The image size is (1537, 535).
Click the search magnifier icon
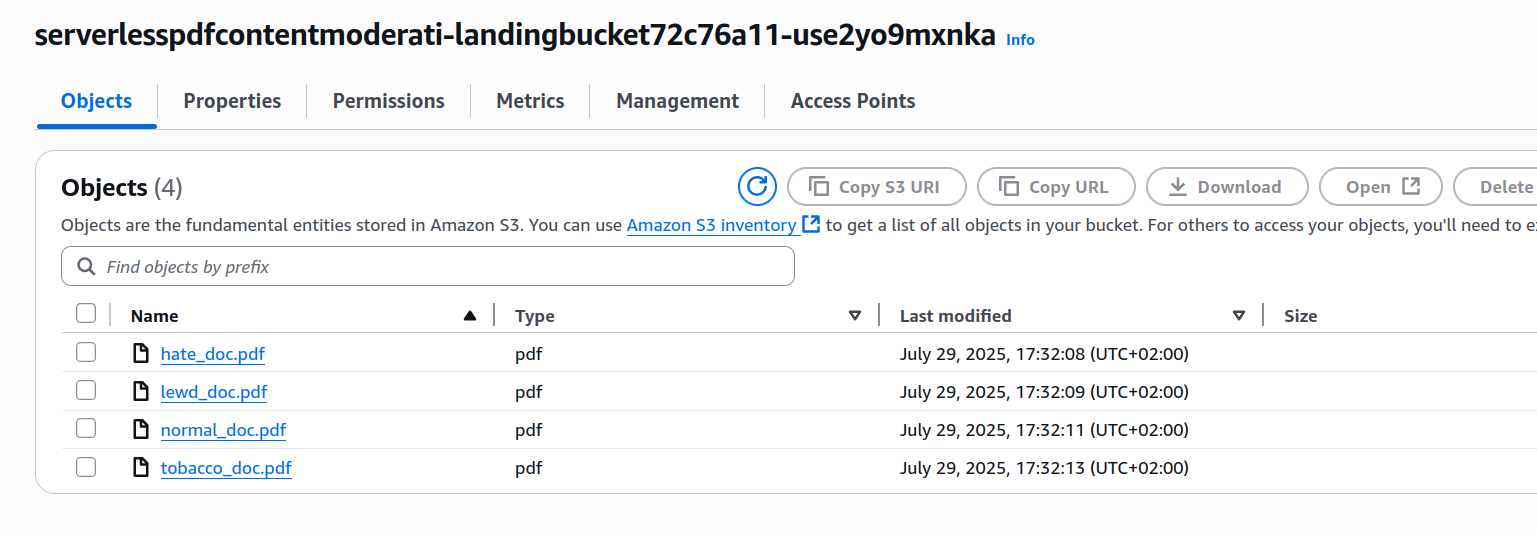click(x=86, y=267)
